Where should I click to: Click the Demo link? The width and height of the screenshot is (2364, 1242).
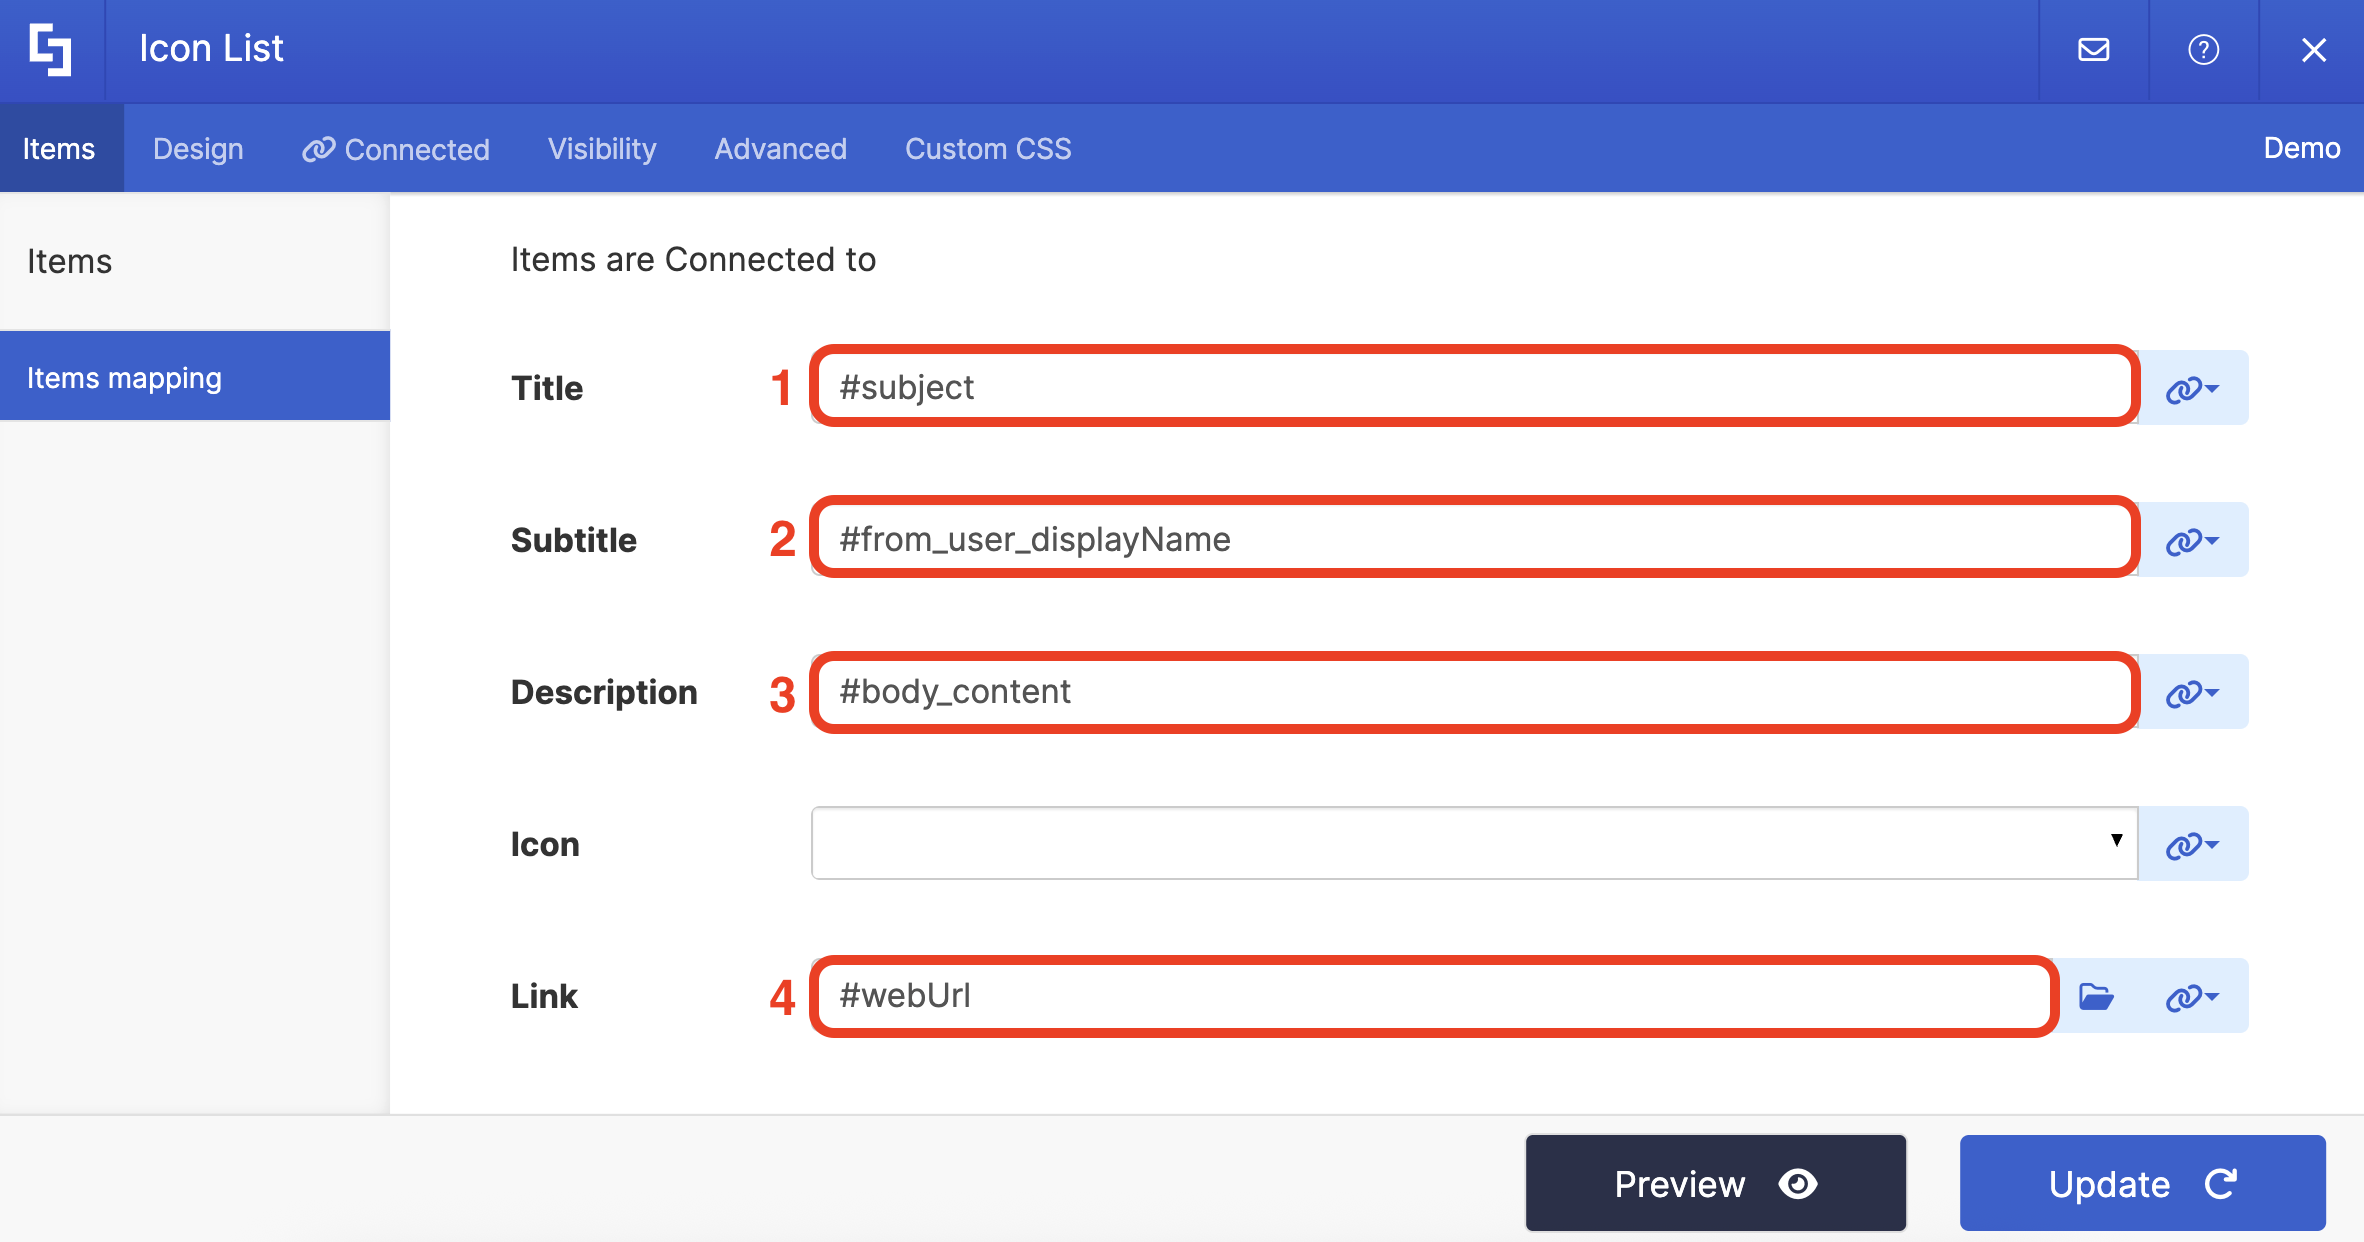click(2301, 149)
